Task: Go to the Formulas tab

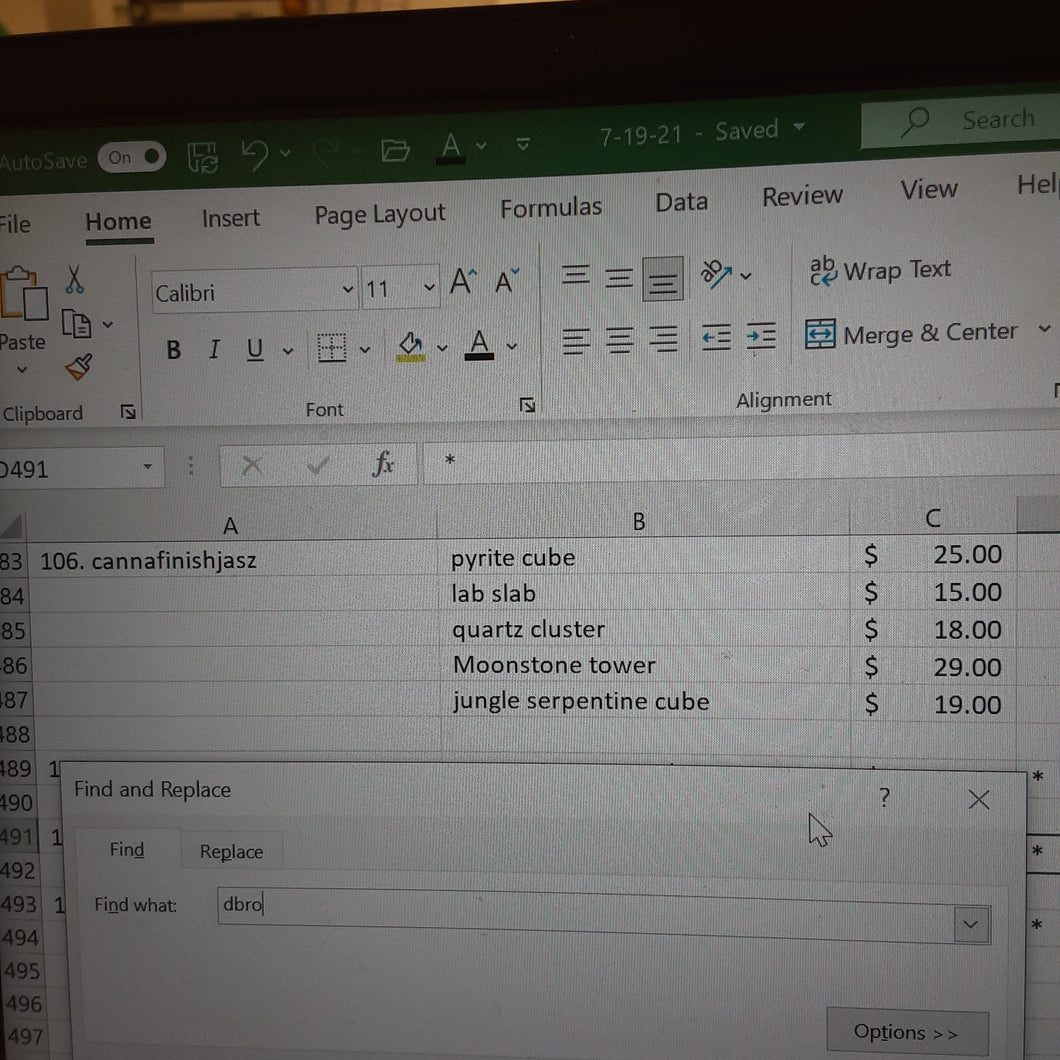Action: tap(551, 208)
